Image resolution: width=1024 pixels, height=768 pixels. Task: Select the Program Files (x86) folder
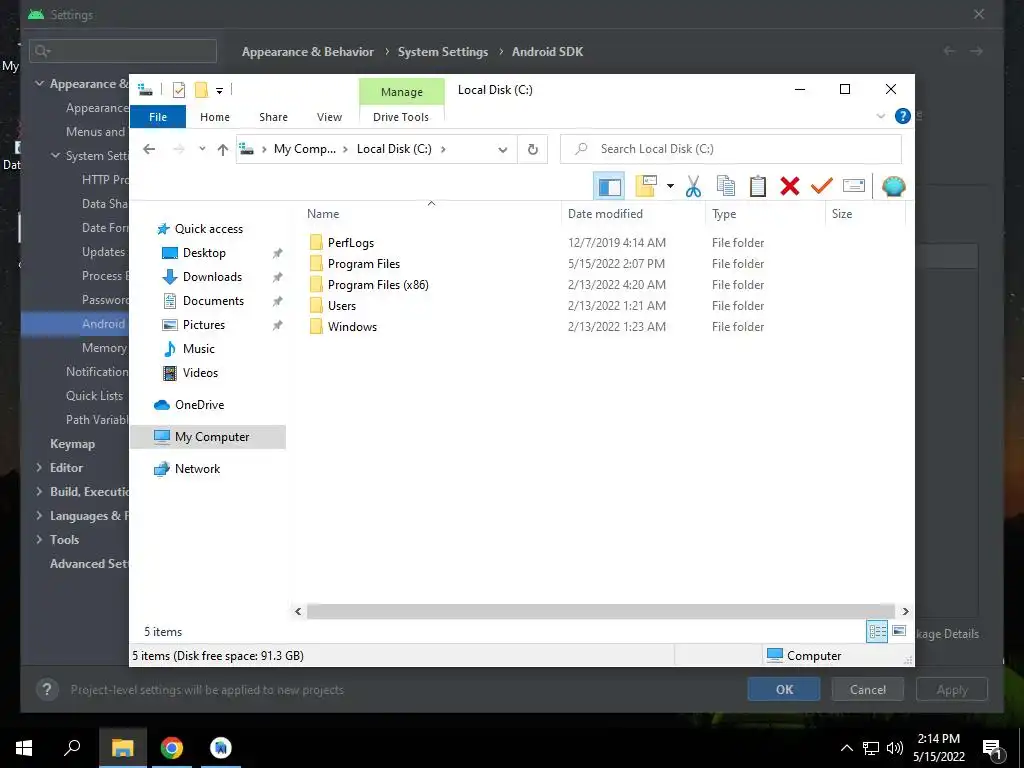point(378,285)
